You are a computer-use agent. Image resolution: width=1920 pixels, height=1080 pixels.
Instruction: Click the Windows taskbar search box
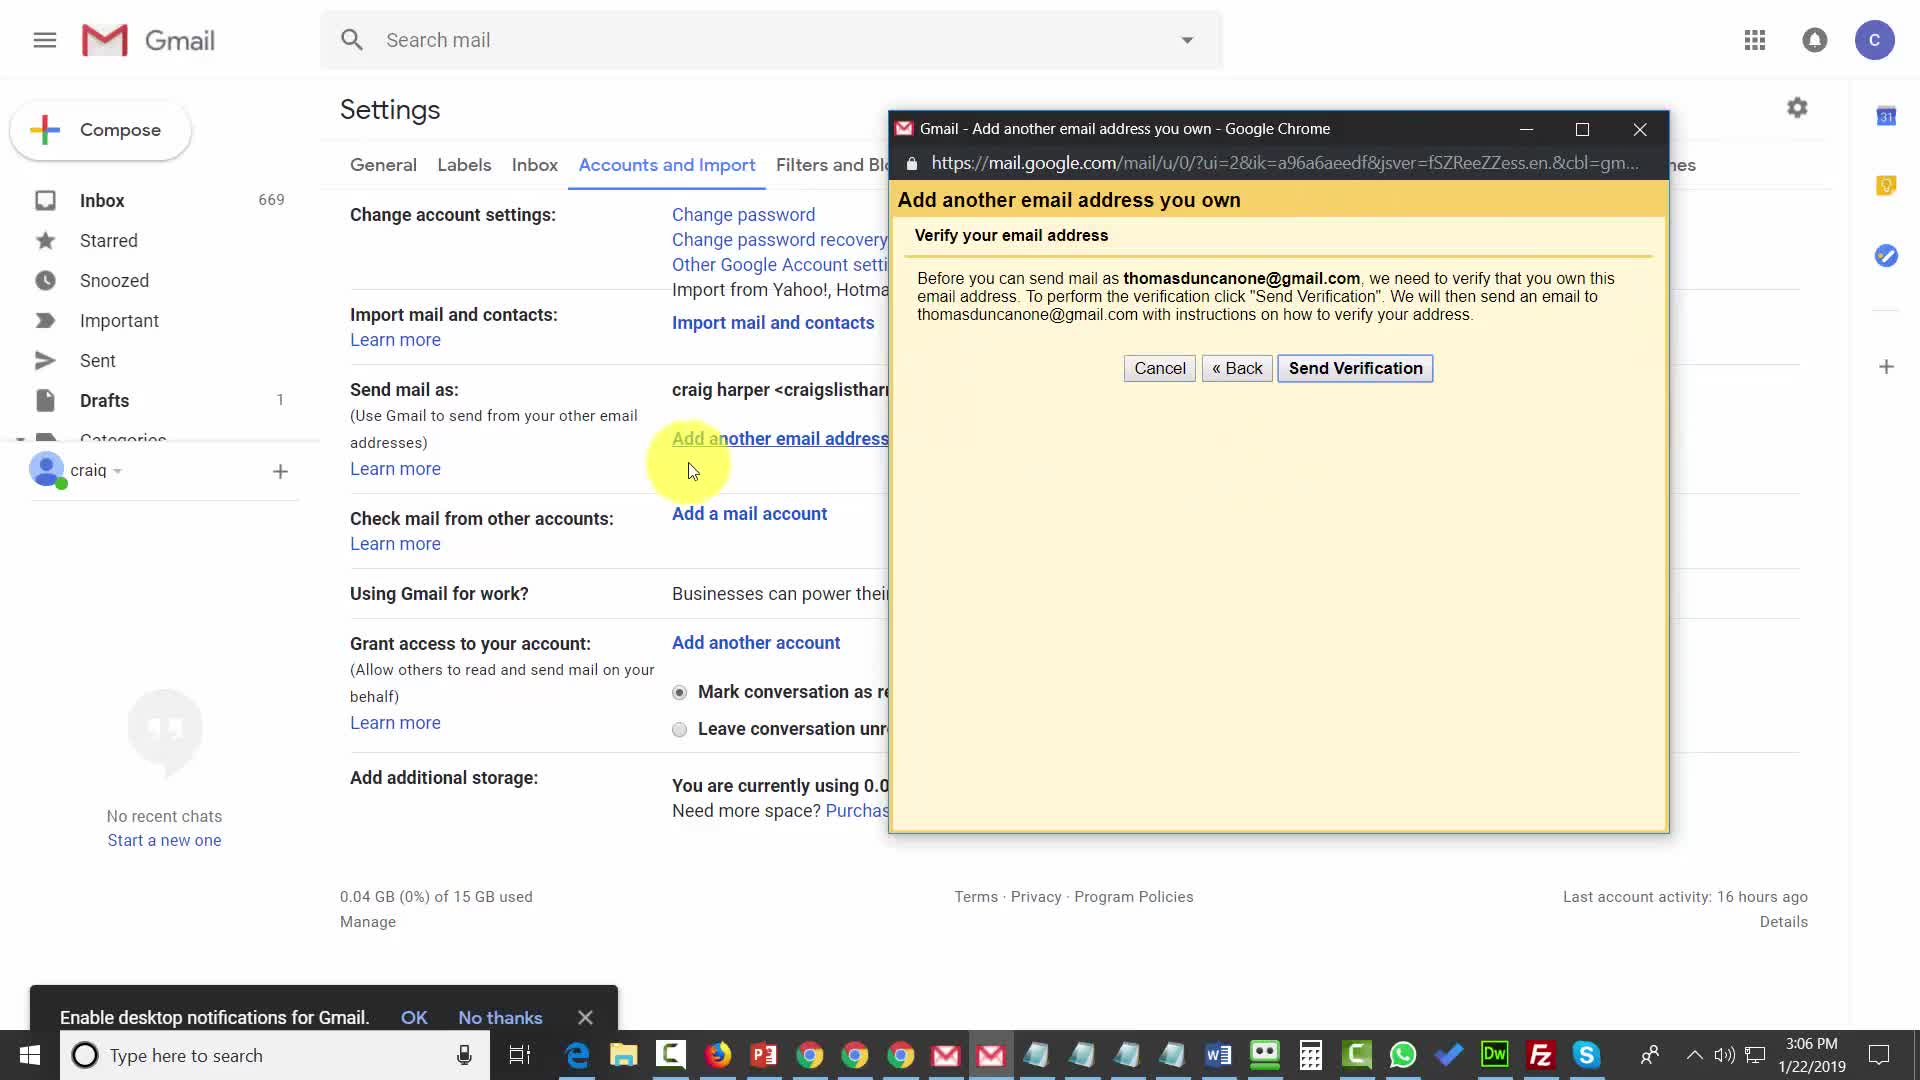[275, 1055]
